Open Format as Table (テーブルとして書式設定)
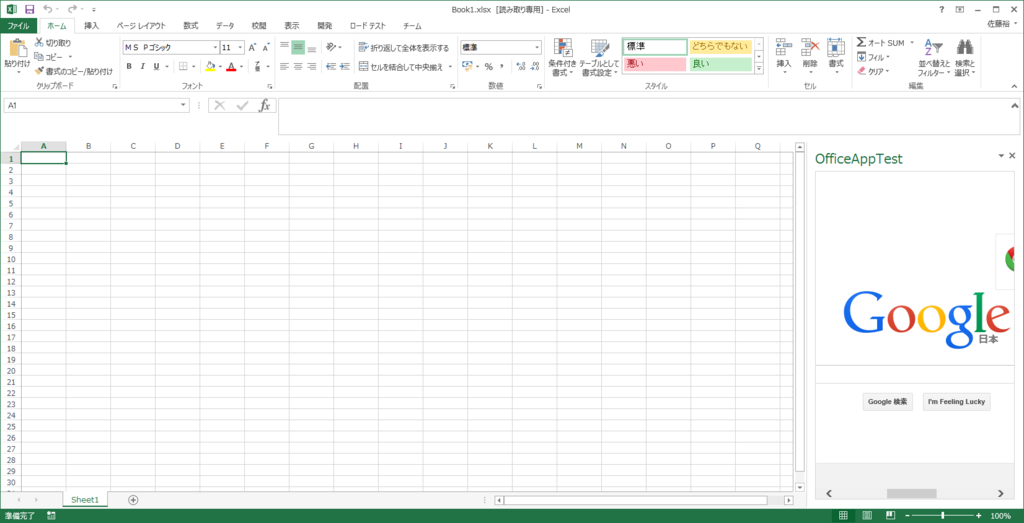1024x523 pixels. click(600, 58)
